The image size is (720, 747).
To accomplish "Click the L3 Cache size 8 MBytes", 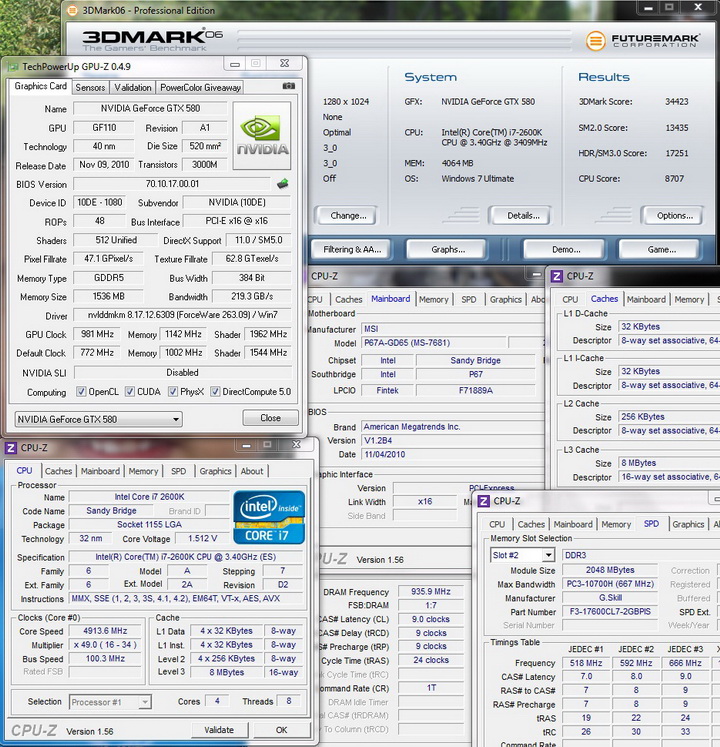I will pos(669,463).
